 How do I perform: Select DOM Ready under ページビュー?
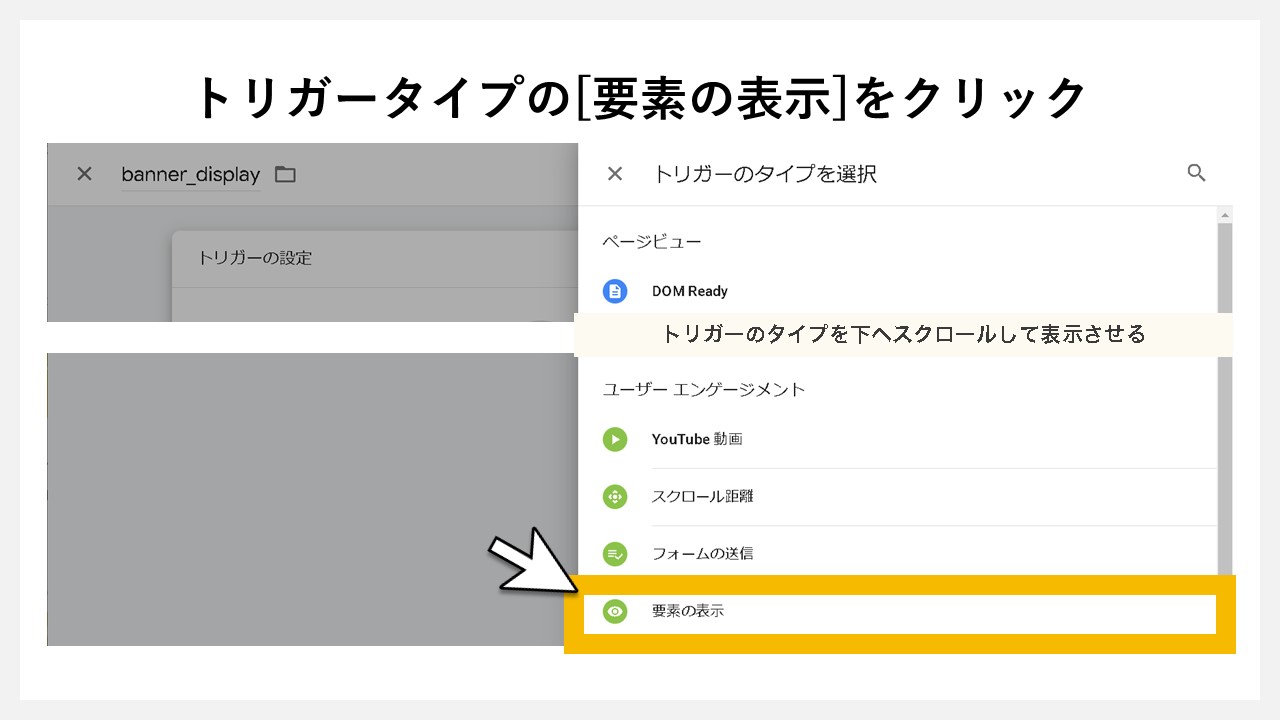pyautogui.click(x=690, y=291)
